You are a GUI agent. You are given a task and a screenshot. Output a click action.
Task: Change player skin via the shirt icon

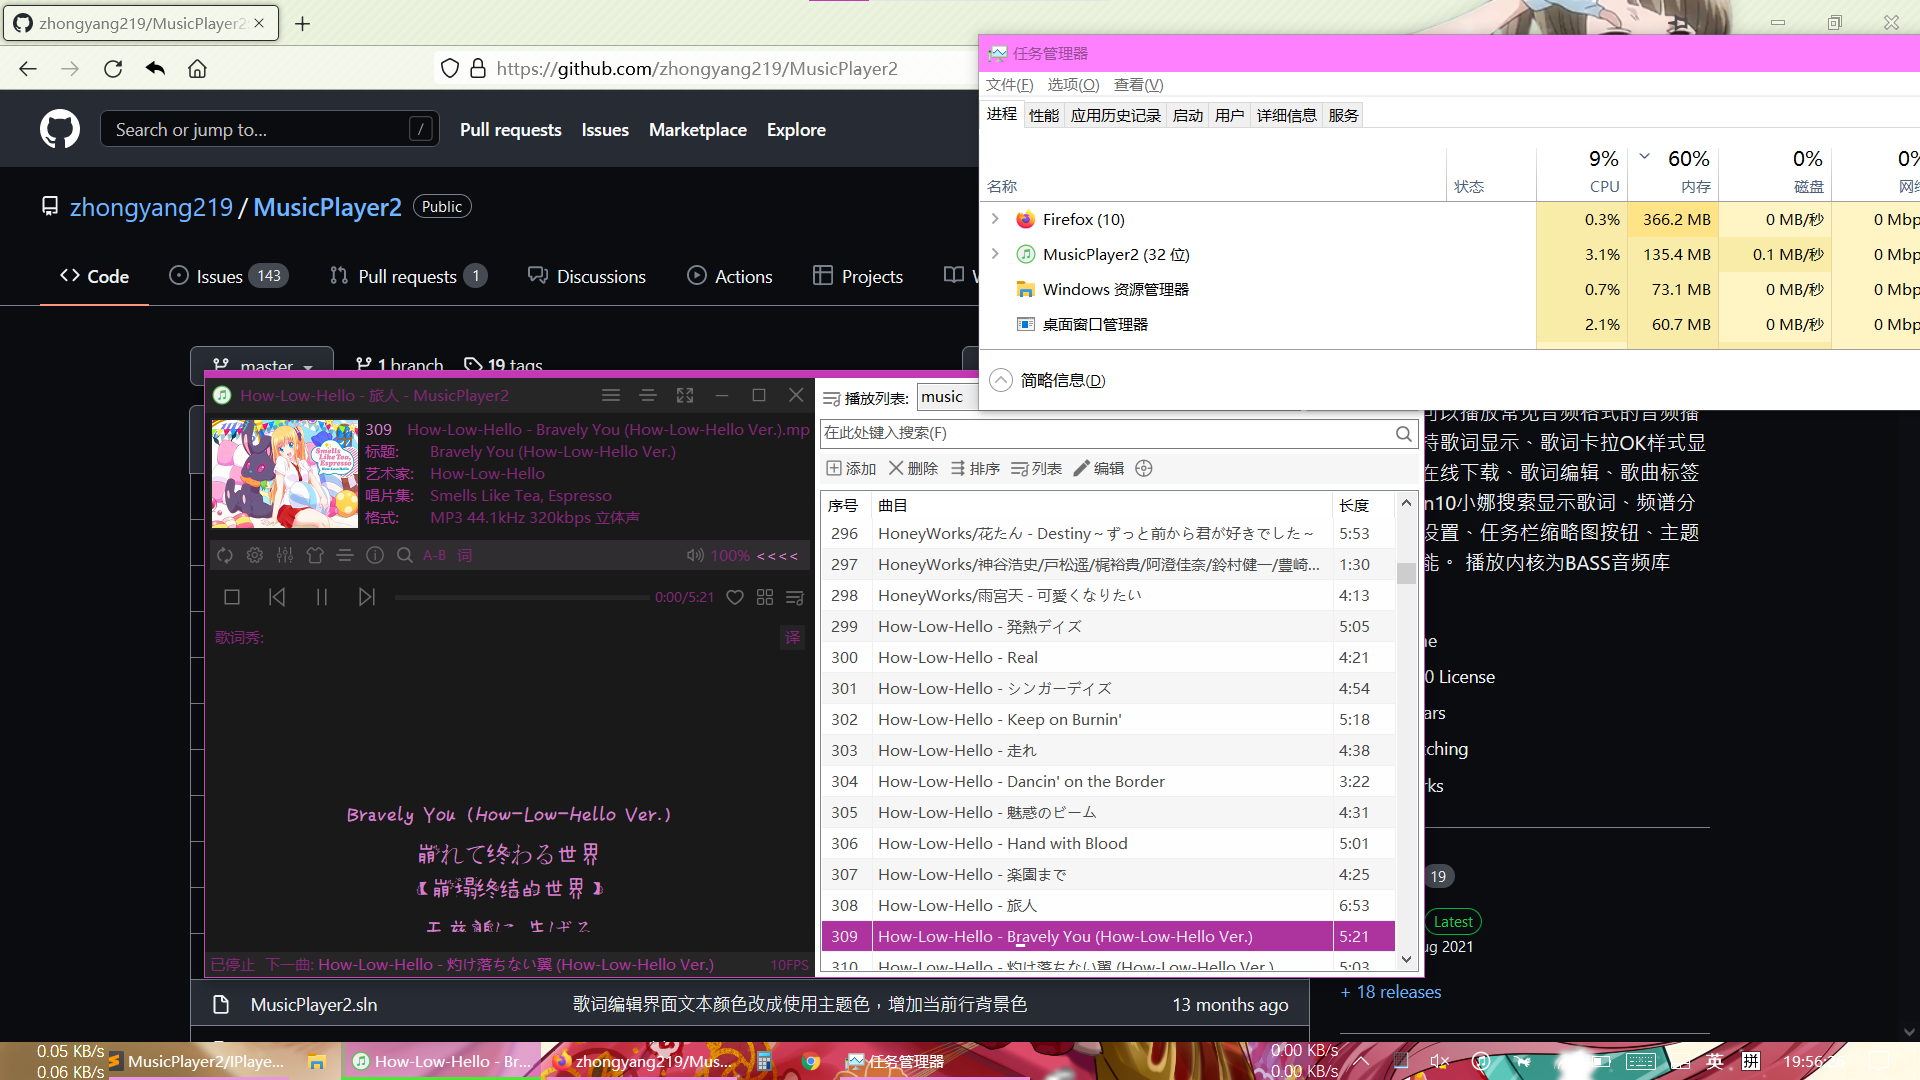(x=315, y=554)
